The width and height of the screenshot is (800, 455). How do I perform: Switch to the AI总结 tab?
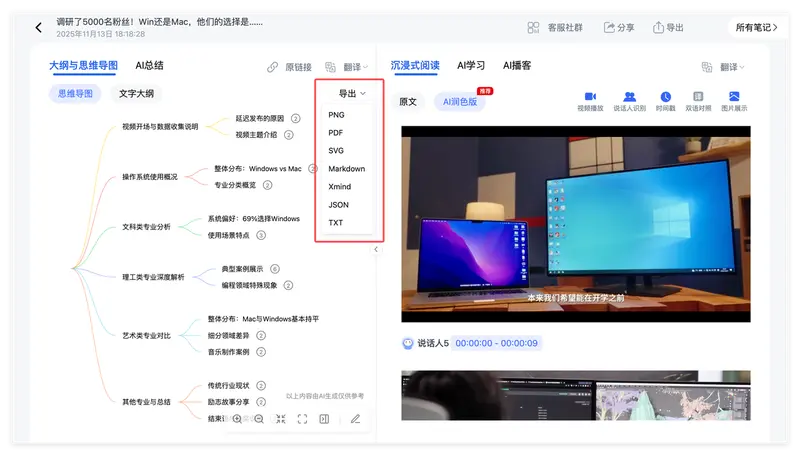149,65
